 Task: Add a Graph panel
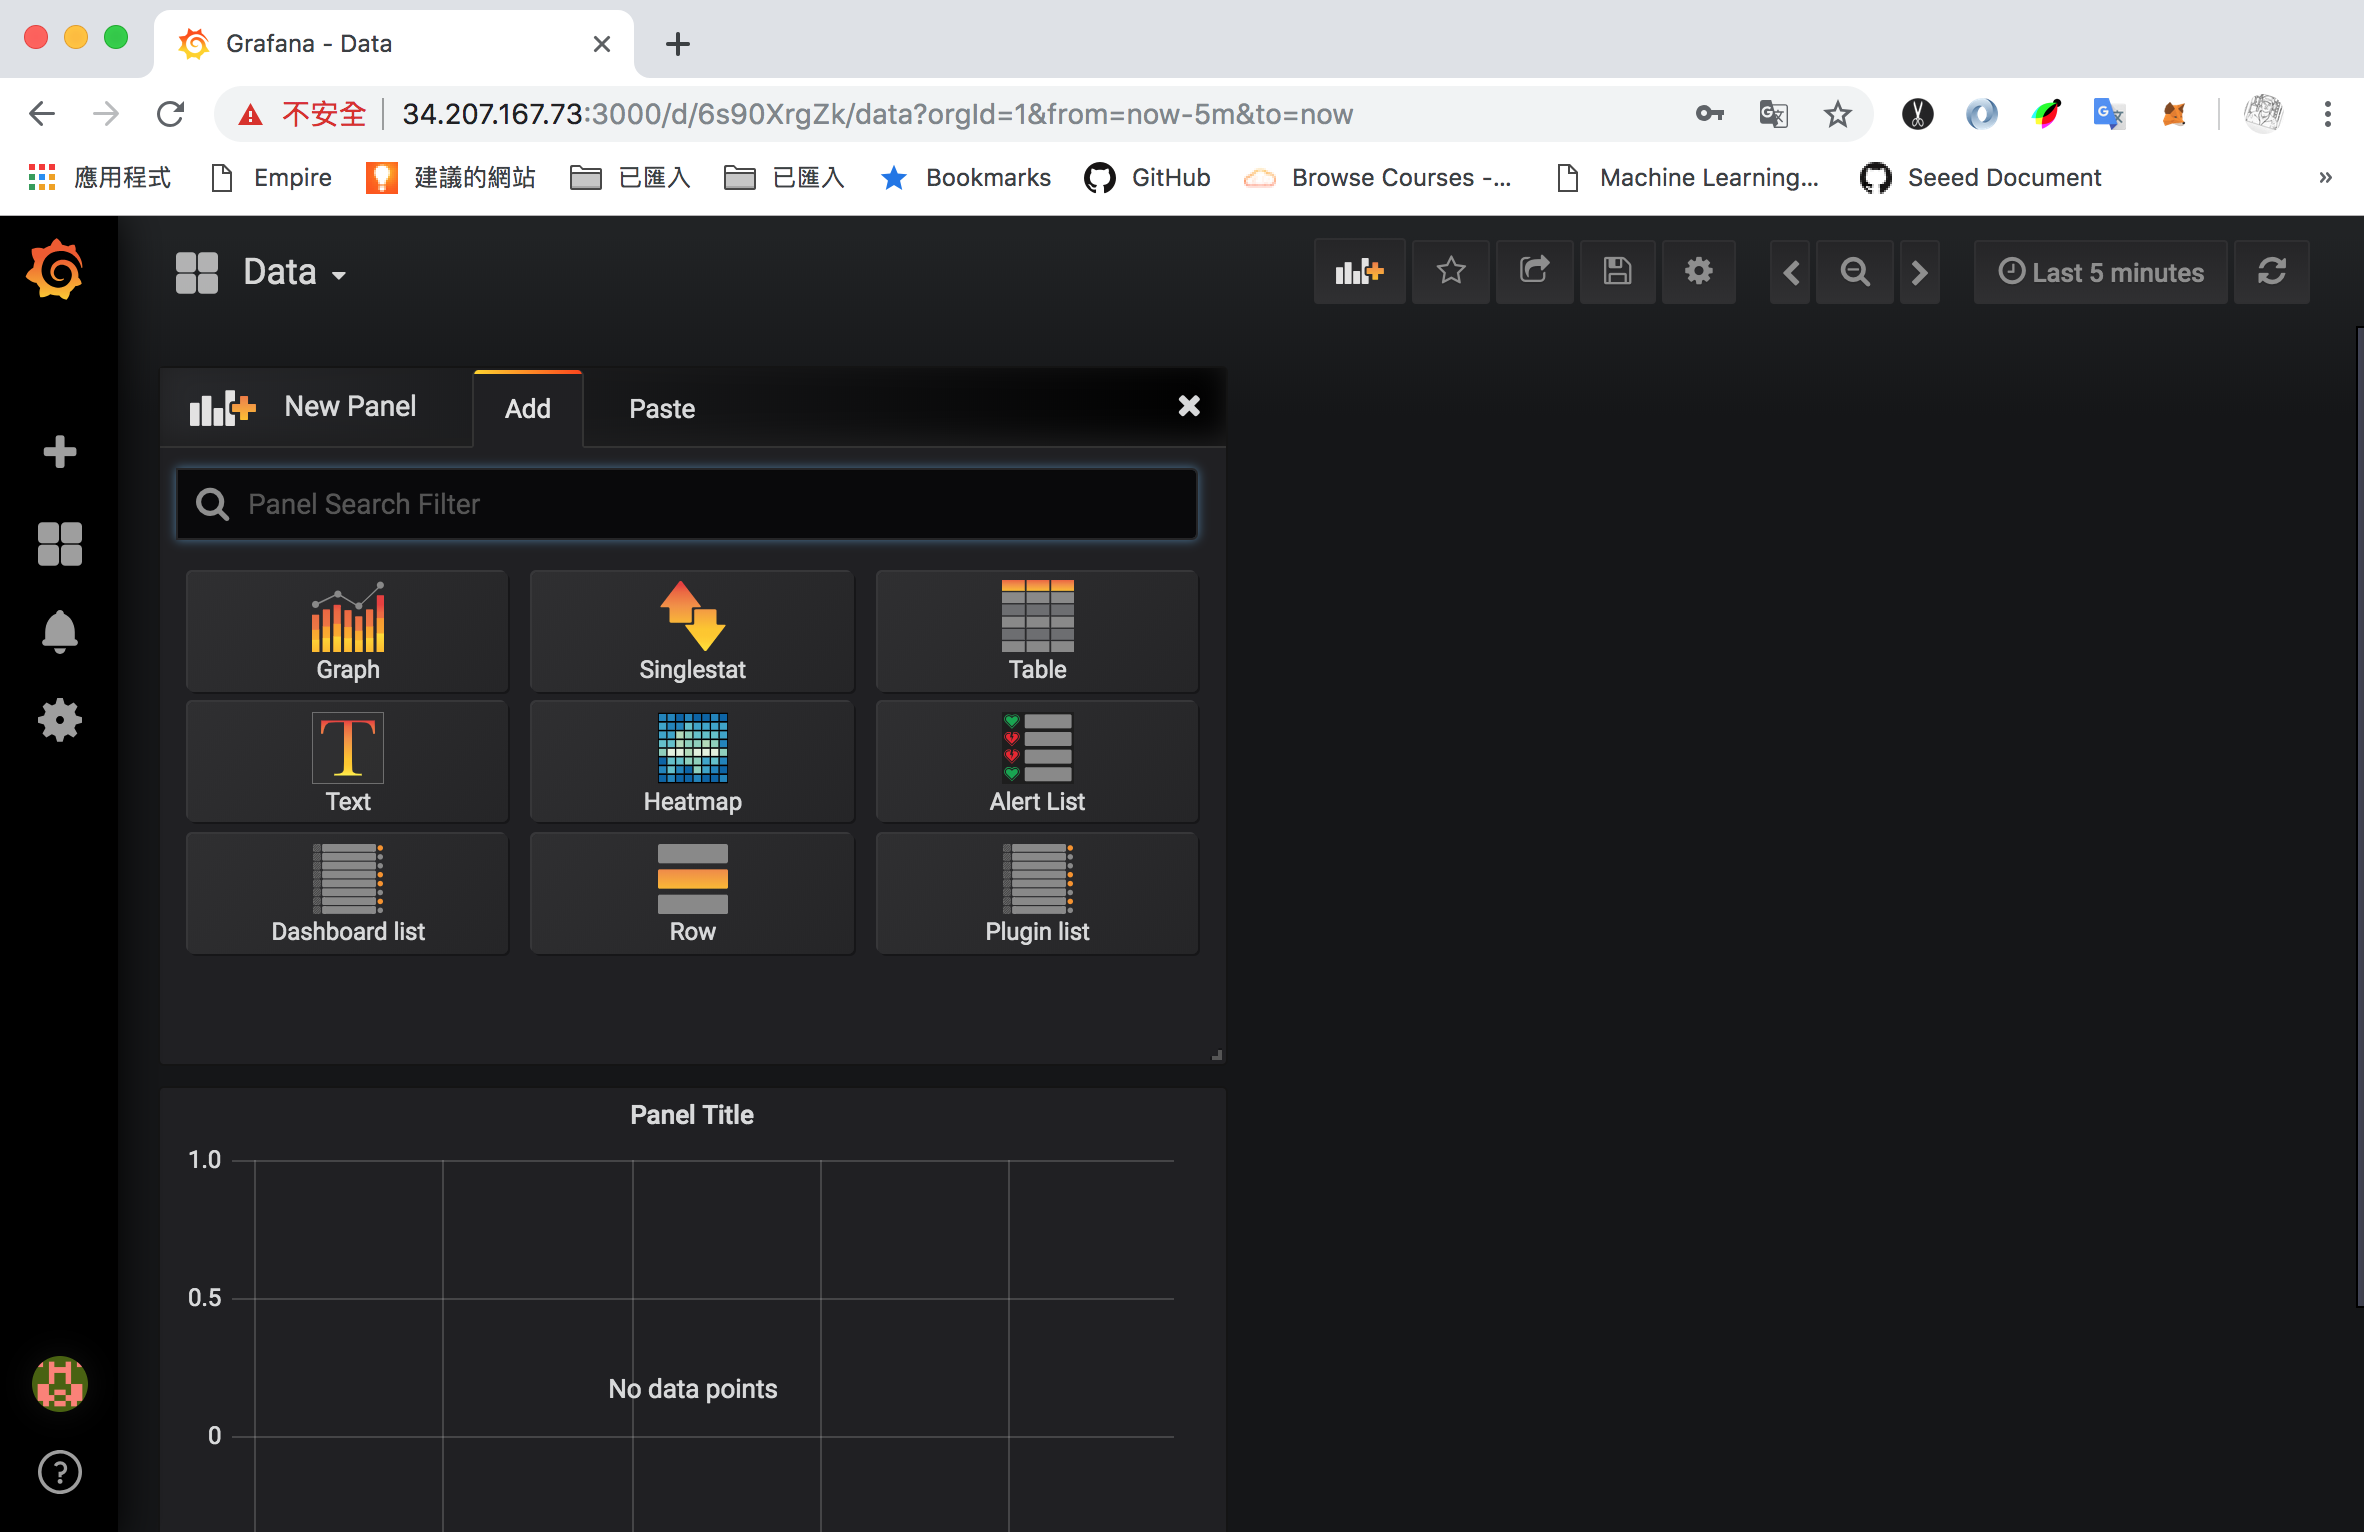click(348, 631)
